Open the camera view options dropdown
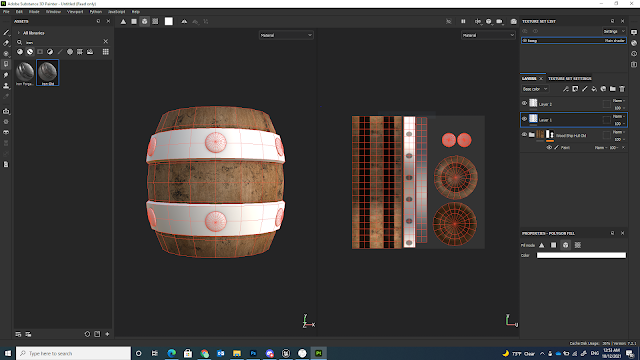640x360 pixels. (x=499, y=22)
